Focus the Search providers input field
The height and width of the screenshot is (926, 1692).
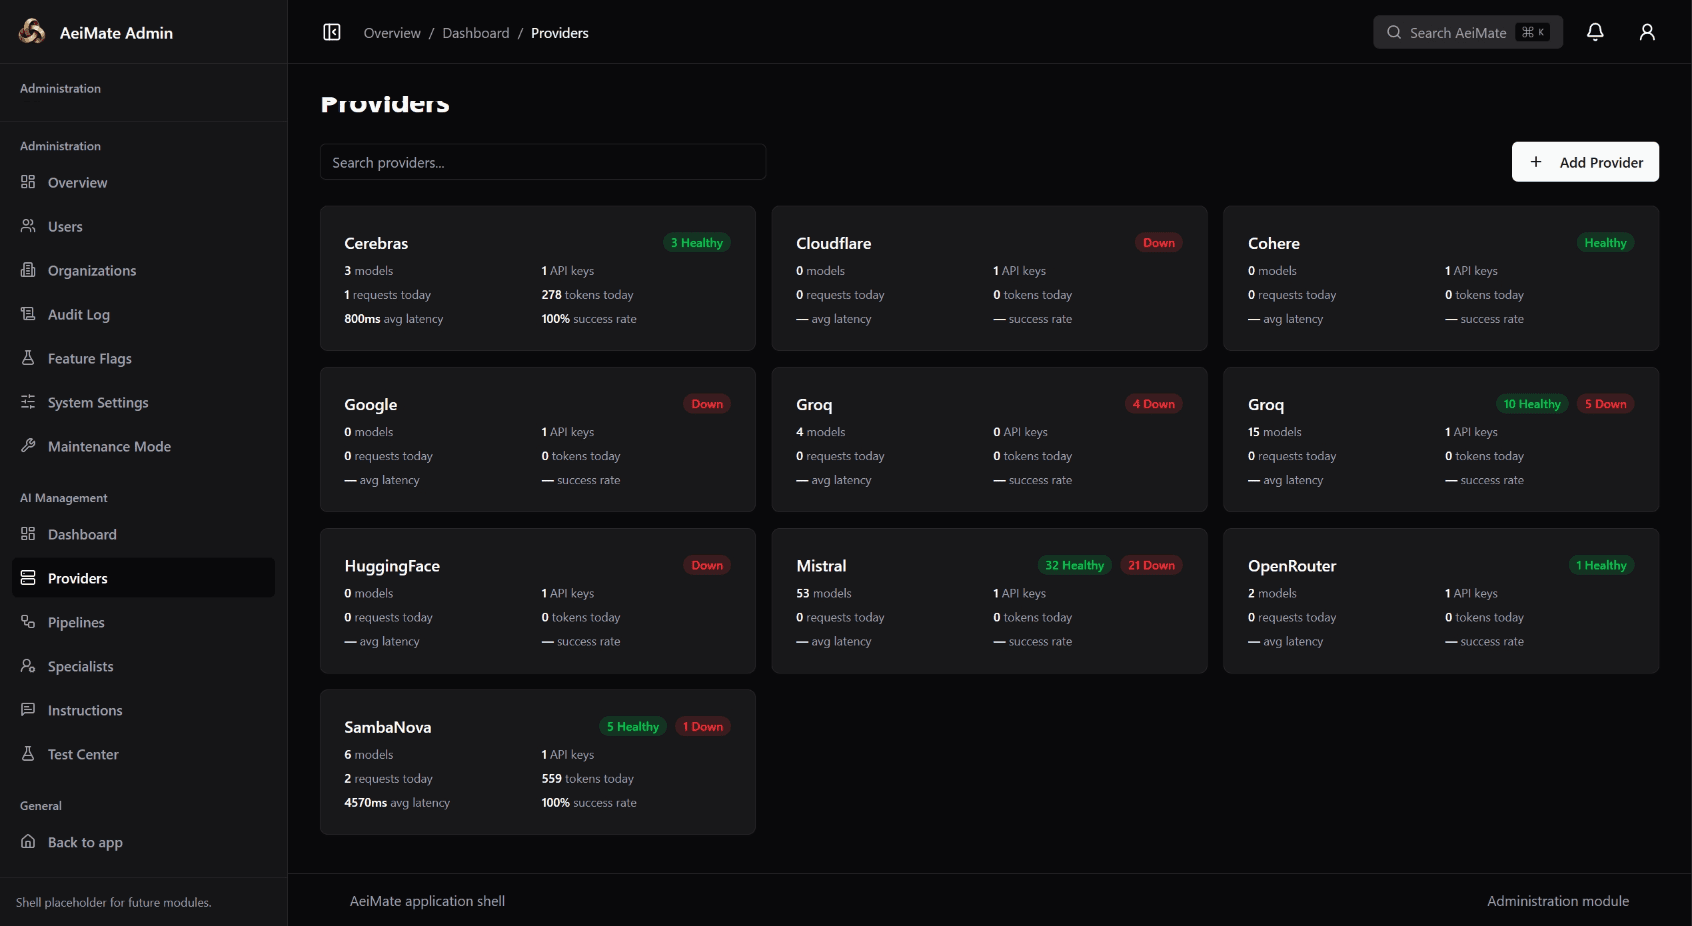[x=543, y=162]
